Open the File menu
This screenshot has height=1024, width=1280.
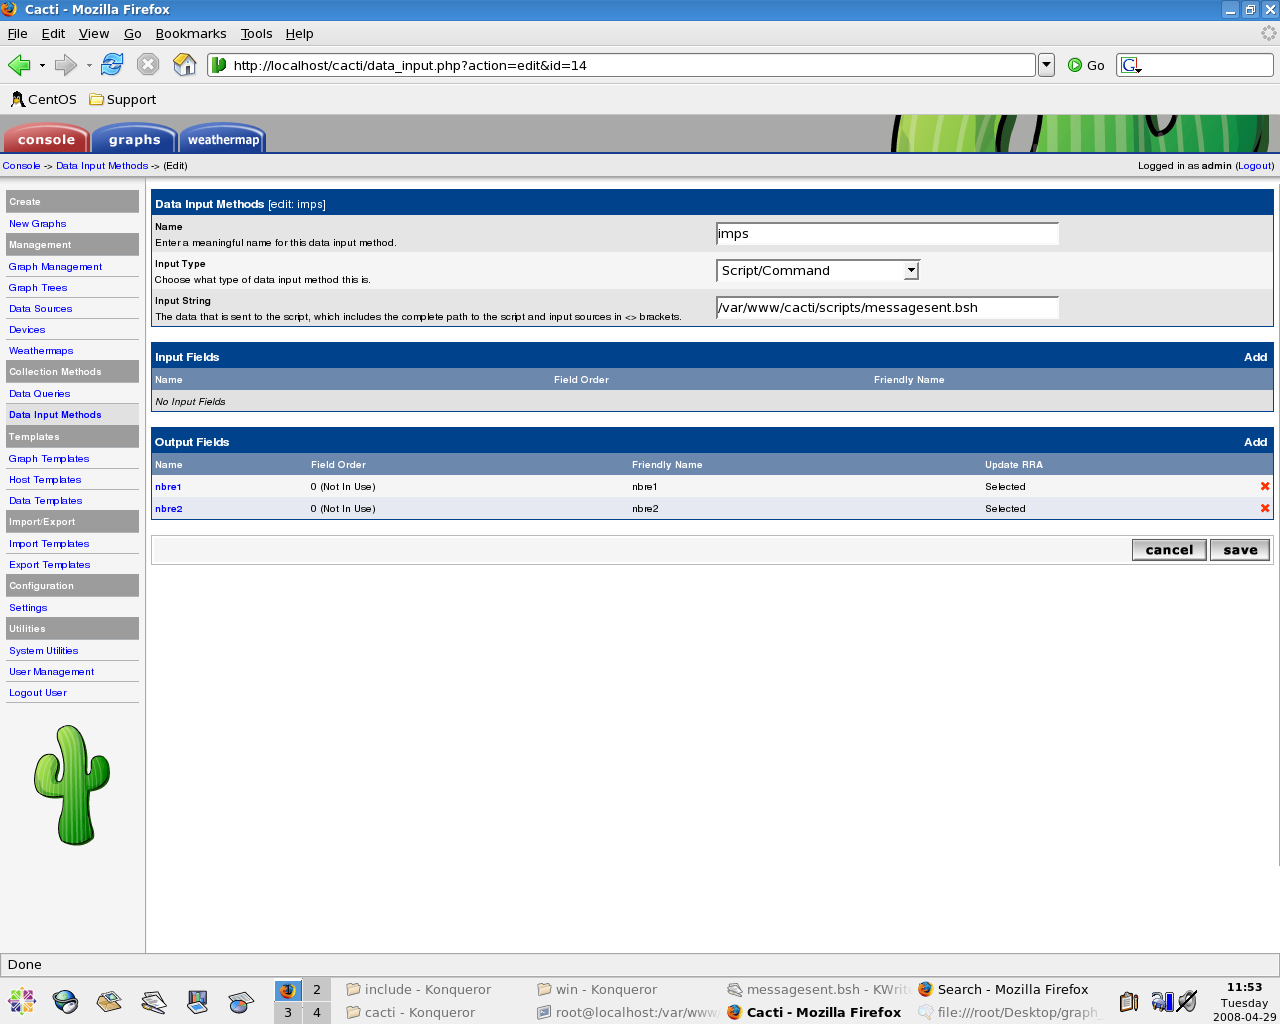click(x=18, y=33)
